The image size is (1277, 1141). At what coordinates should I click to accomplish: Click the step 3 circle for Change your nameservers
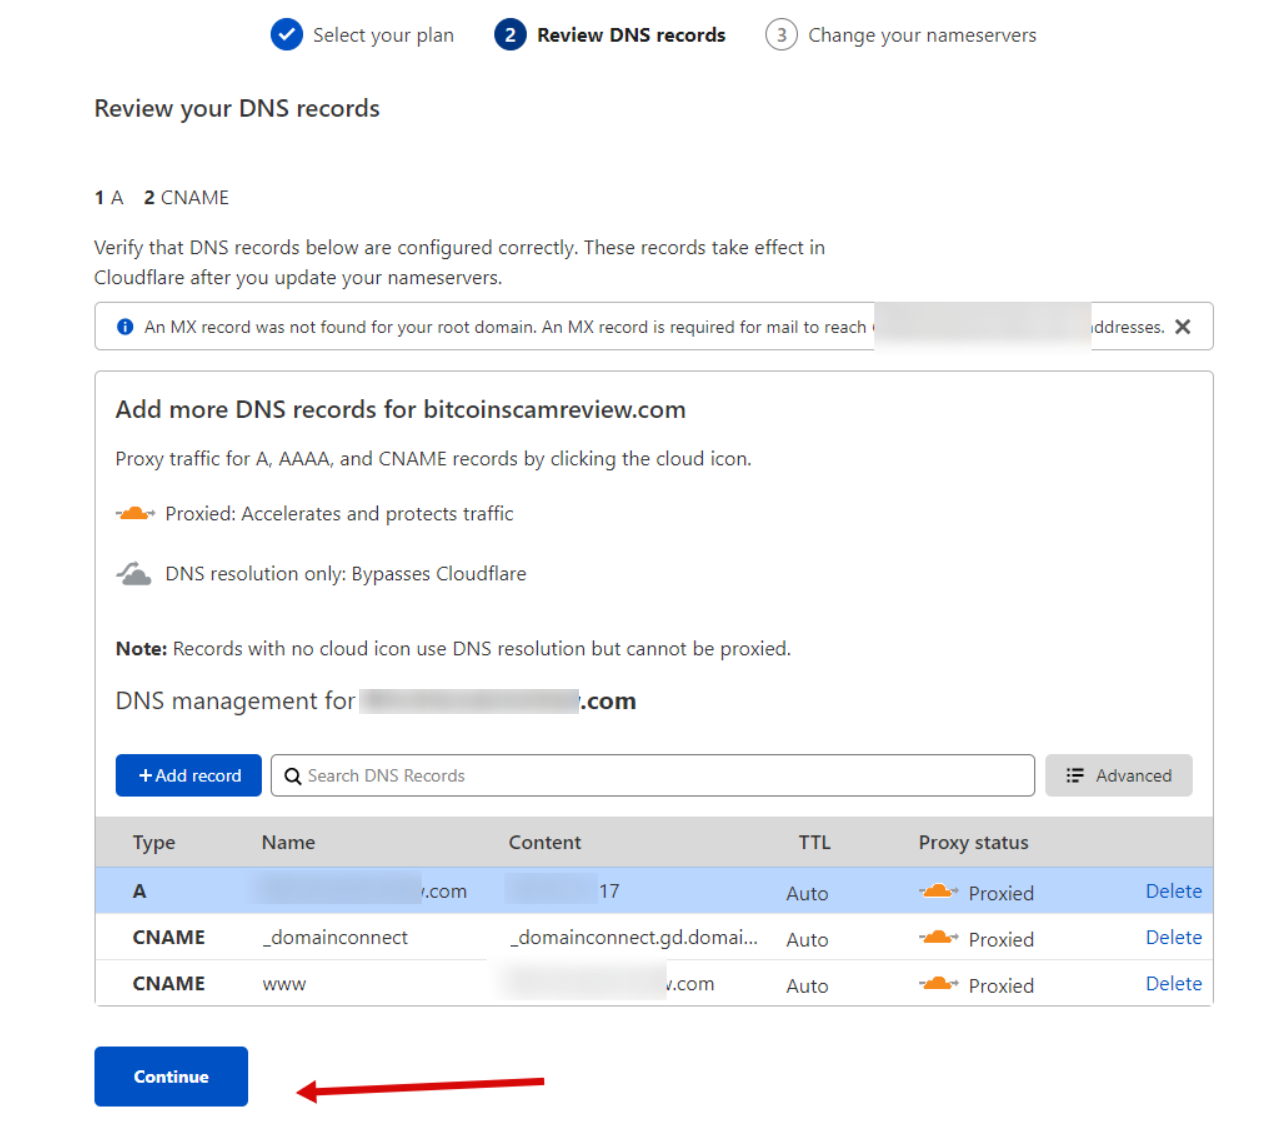tap(781, 35)
